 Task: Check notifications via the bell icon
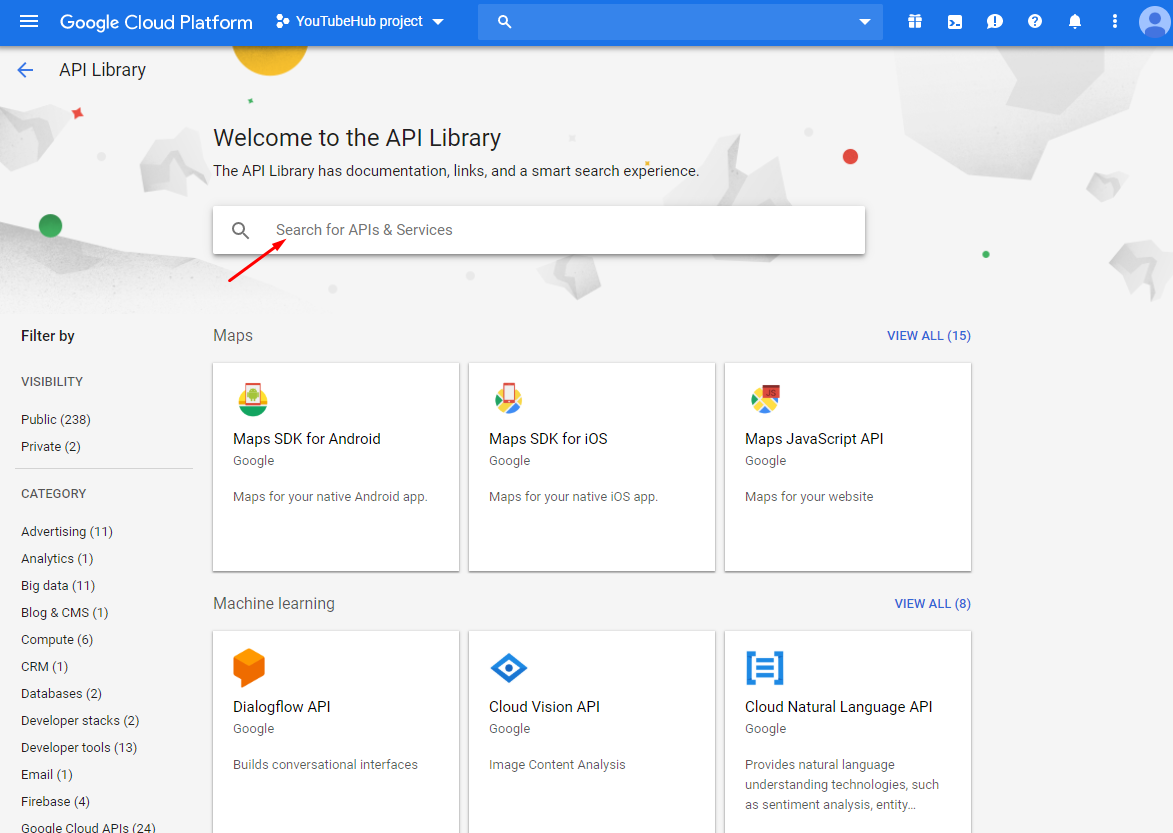[x=1075, y=21]
